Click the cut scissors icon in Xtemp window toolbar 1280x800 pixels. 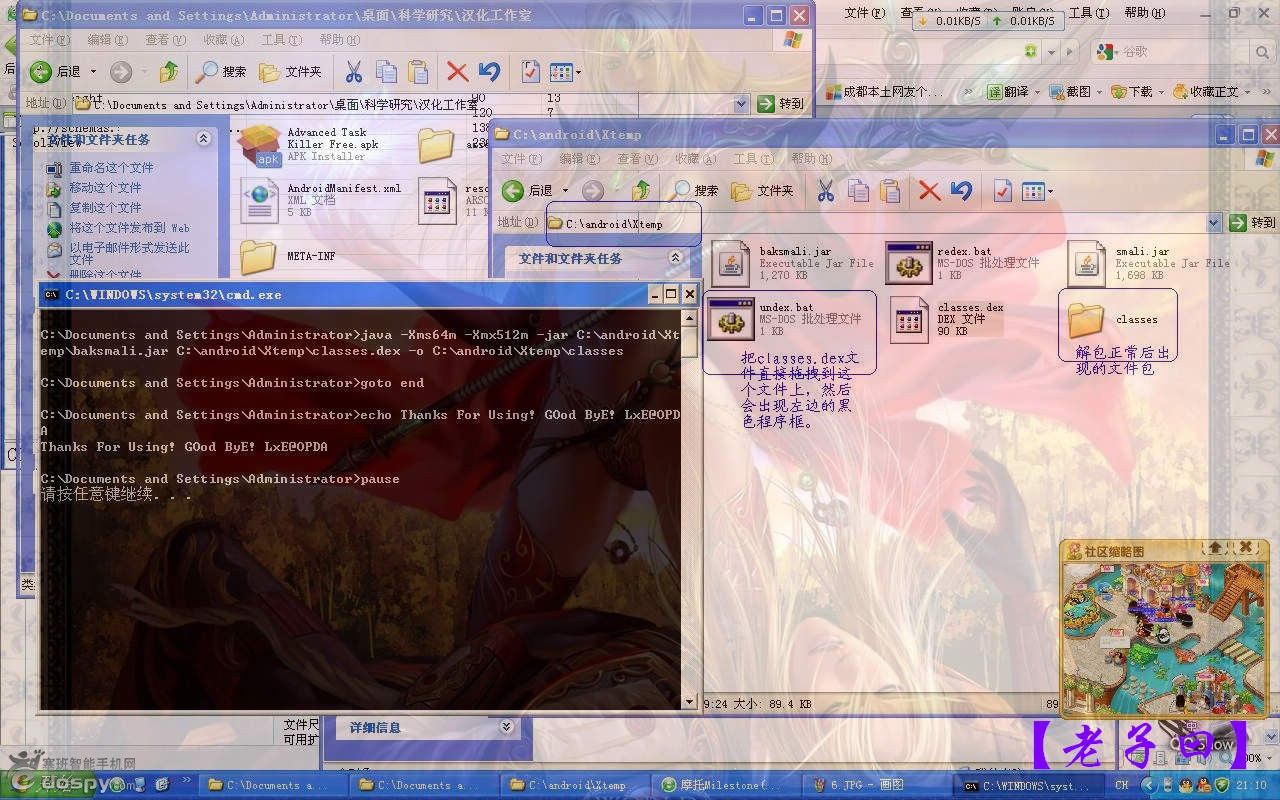[x=825, y=190]
